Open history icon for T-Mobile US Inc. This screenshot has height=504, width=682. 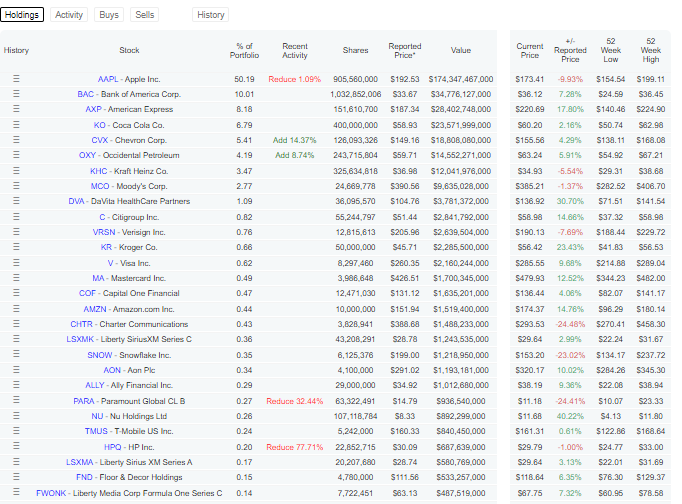[x=16, y=432]
